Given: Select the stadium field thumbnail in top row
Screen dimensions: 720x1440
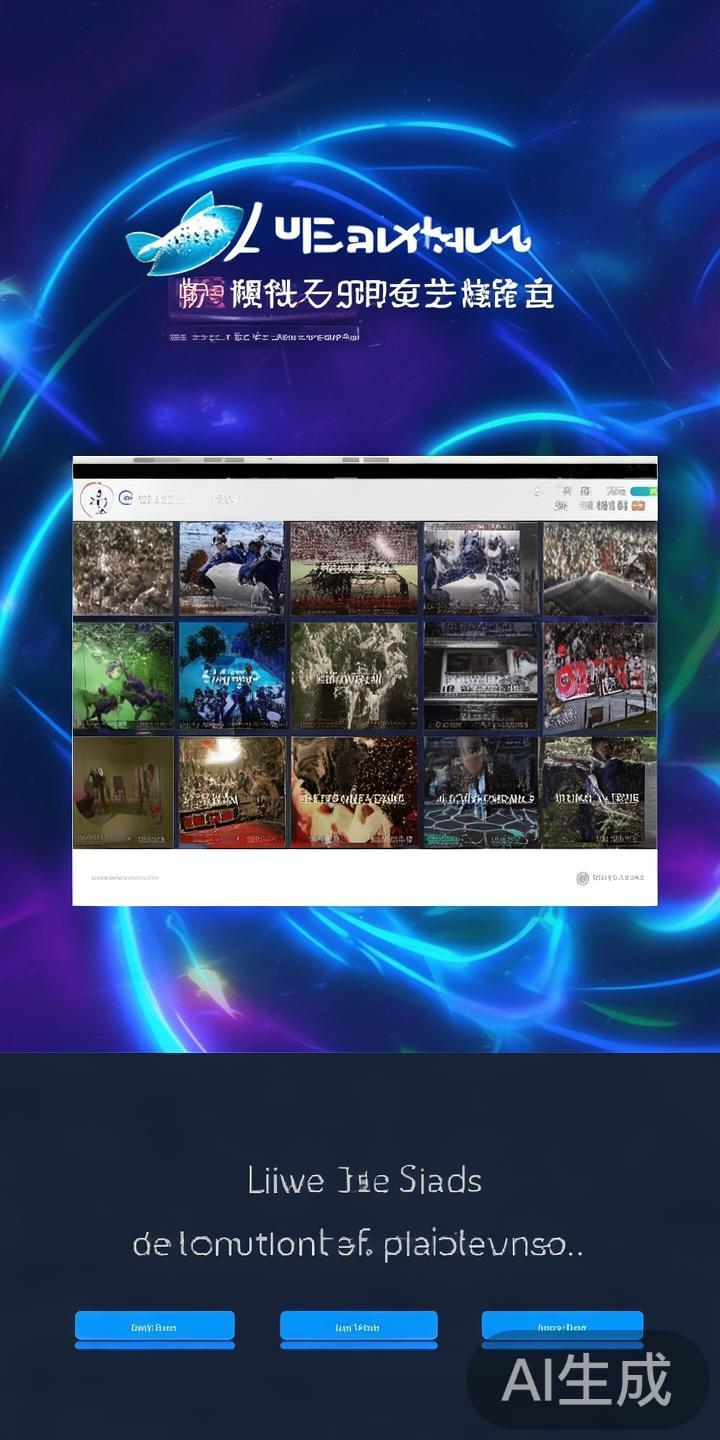Looking at the screenshot, I should tap(353, 567).
